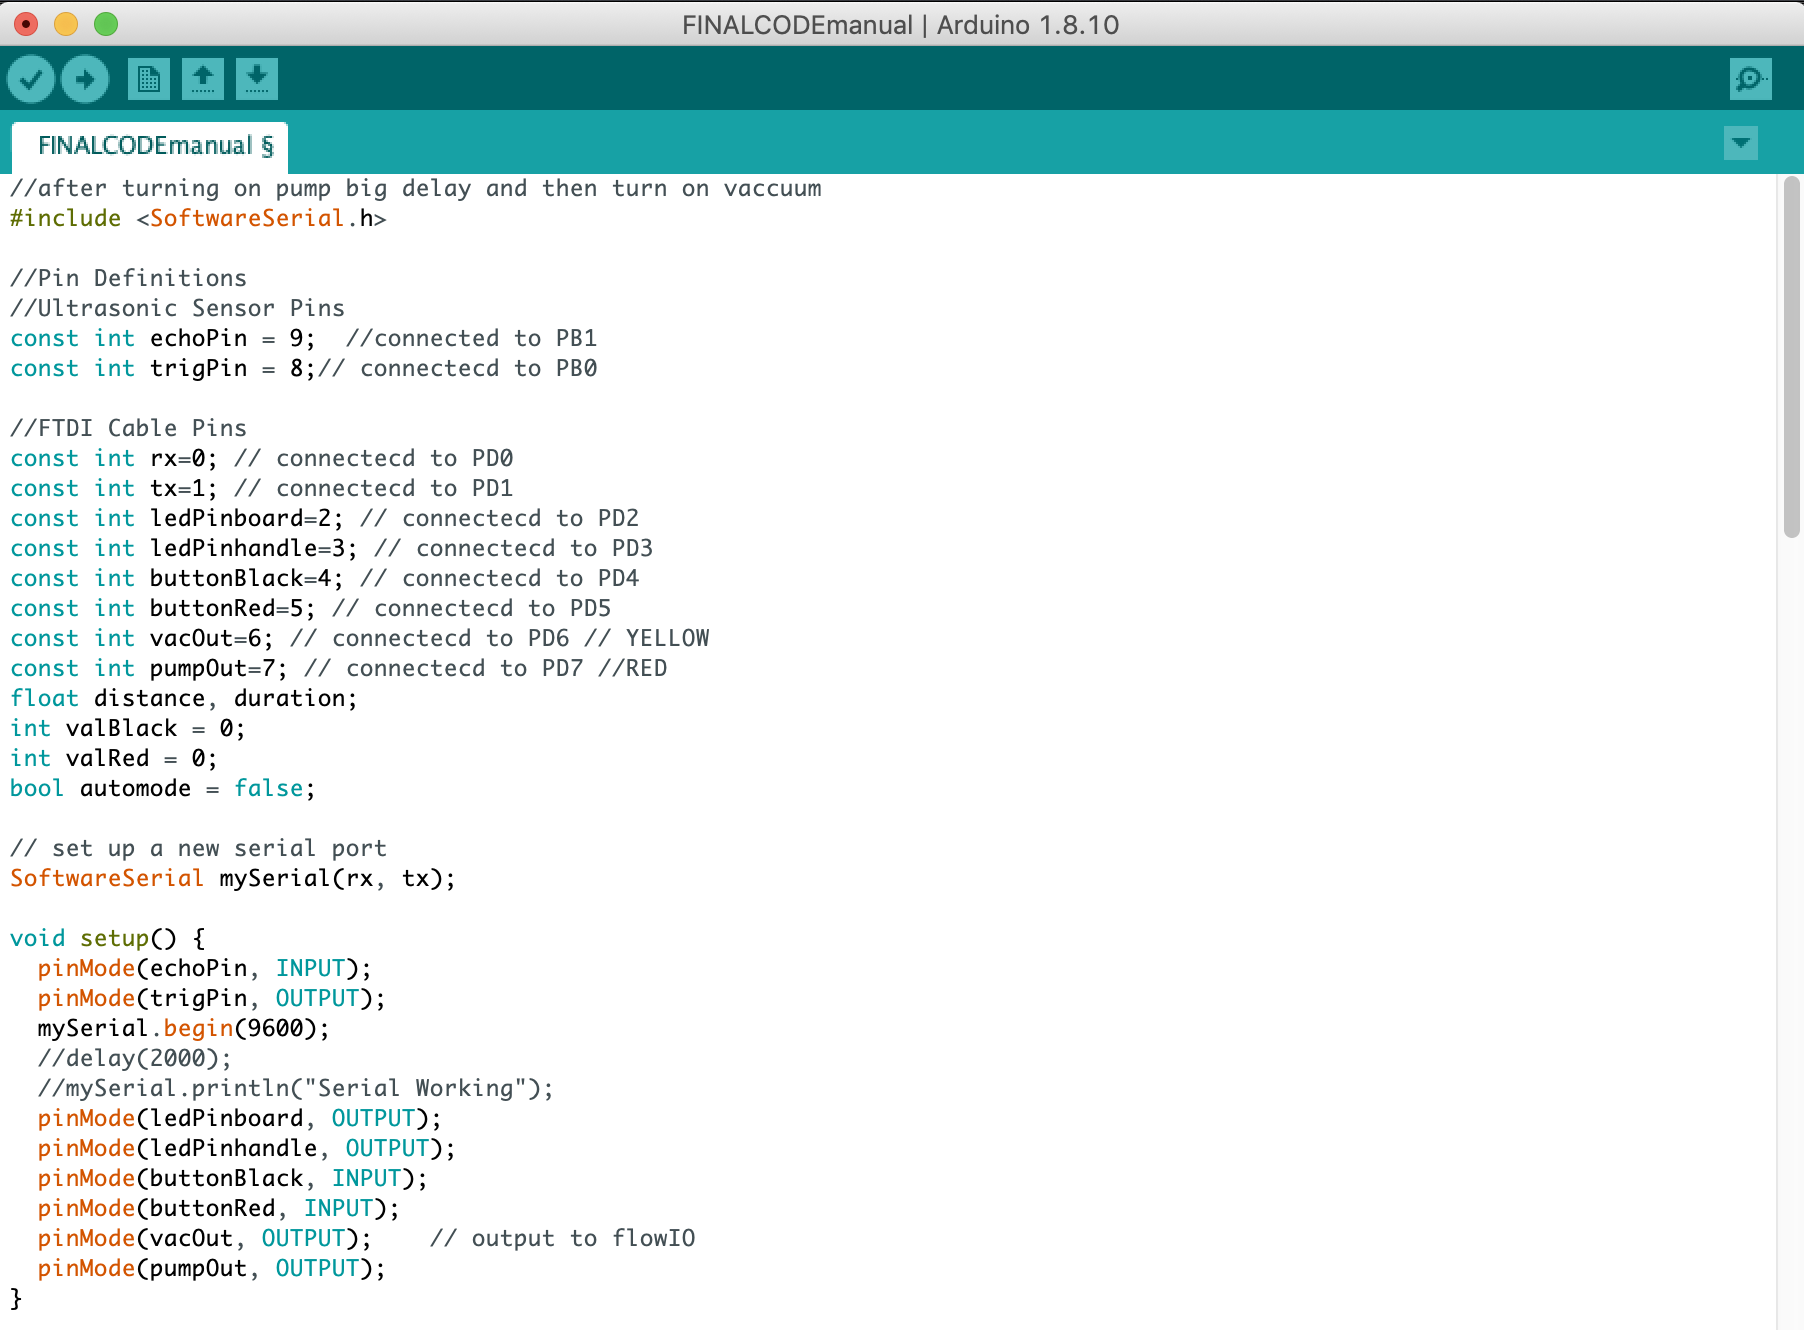Create a new sketch using the toolbar

pyautogui.click(x=148, y=79)
